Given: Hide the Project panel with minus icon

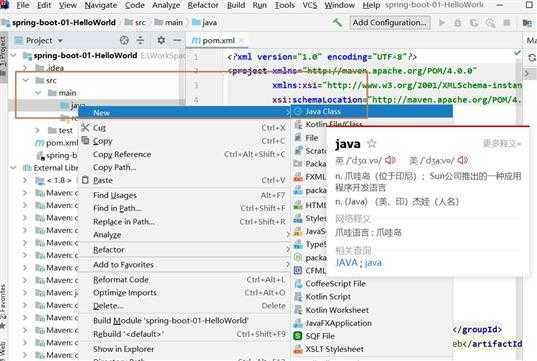Looking at the screenshot, I should [x=177, y=40].
